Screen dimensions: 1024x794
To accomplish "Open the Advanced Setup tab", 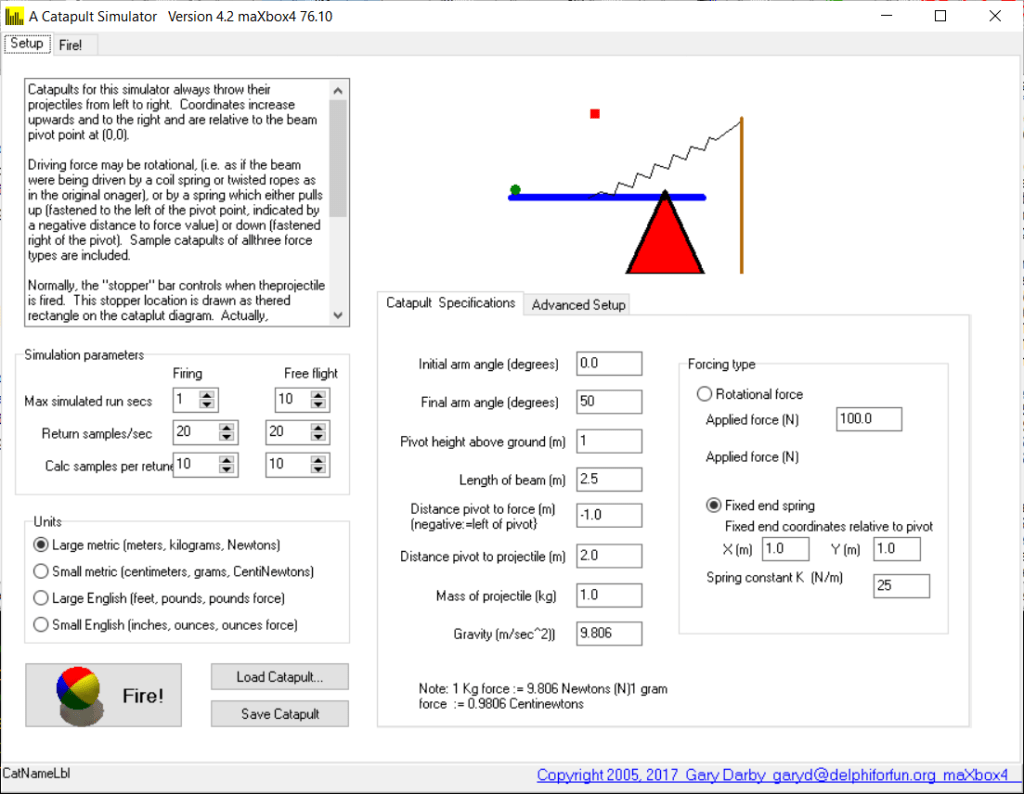I will (x=578, y=305).
